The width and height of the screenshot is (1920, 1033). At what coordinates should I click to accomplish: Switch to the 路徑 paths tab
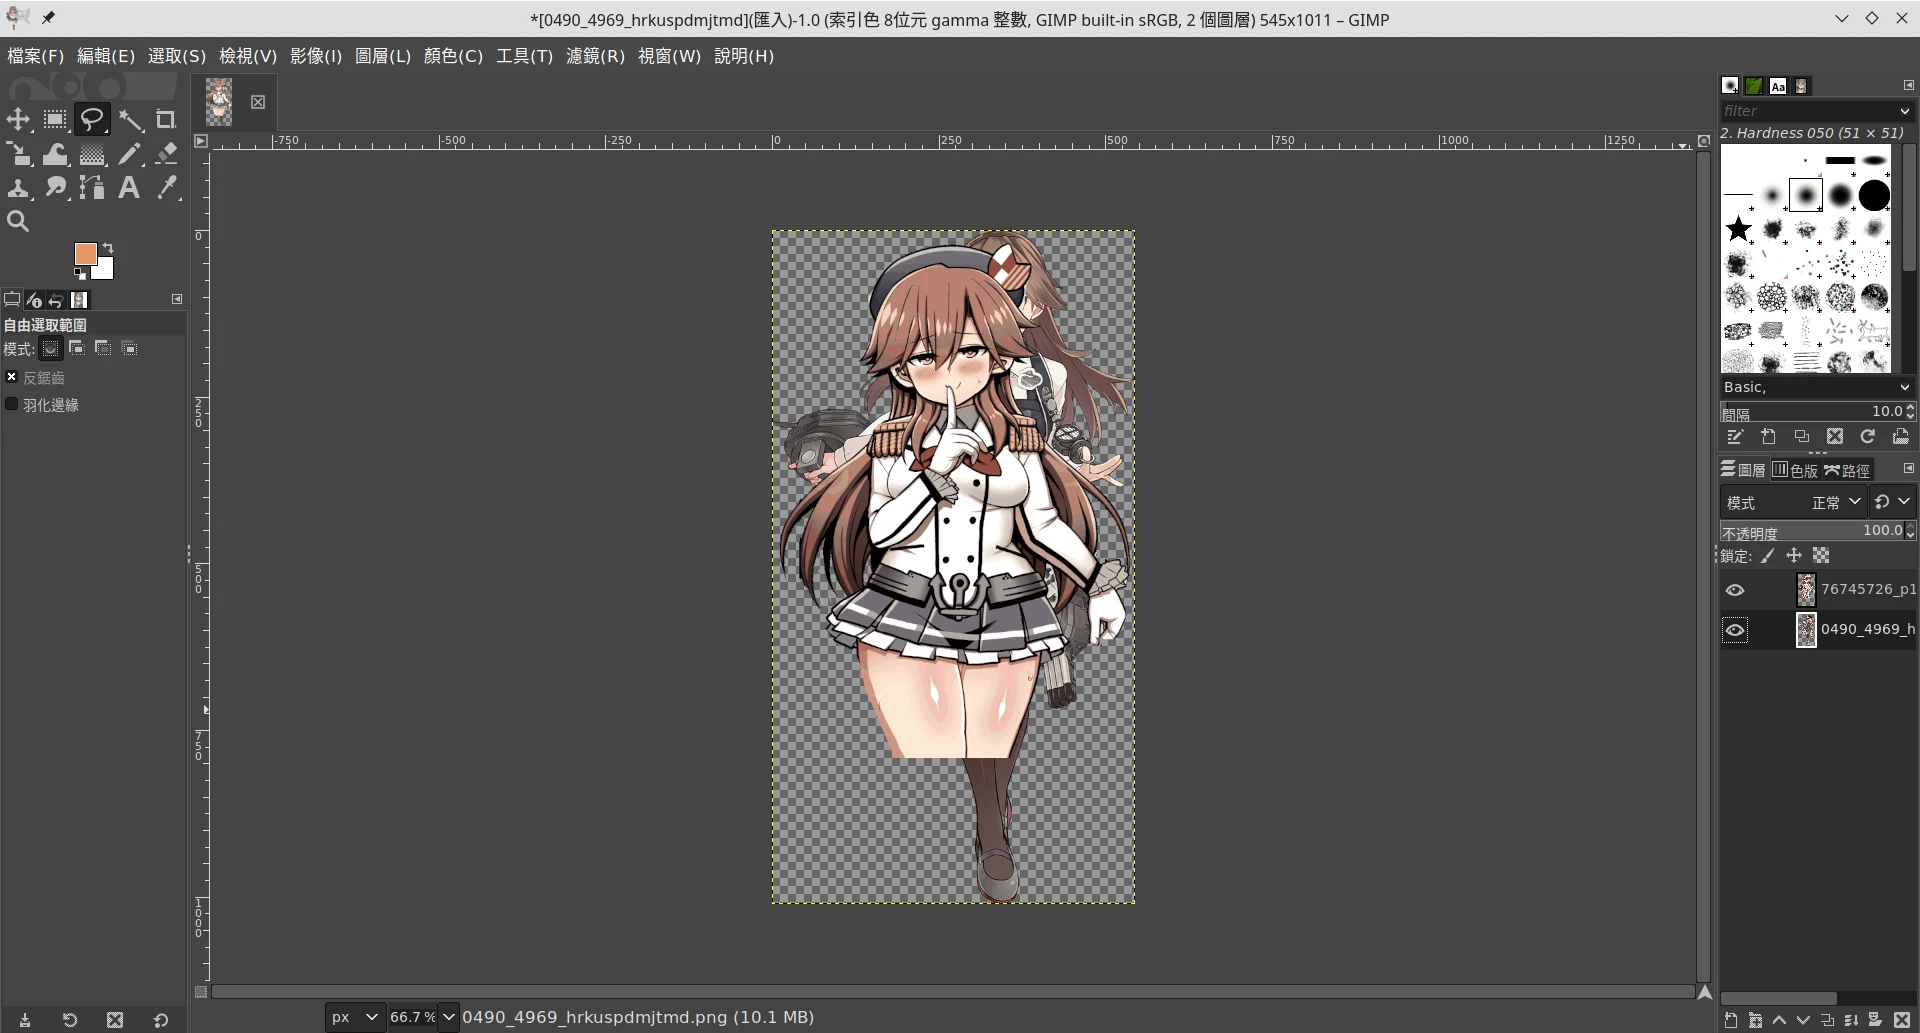[x=1847, y=470]
